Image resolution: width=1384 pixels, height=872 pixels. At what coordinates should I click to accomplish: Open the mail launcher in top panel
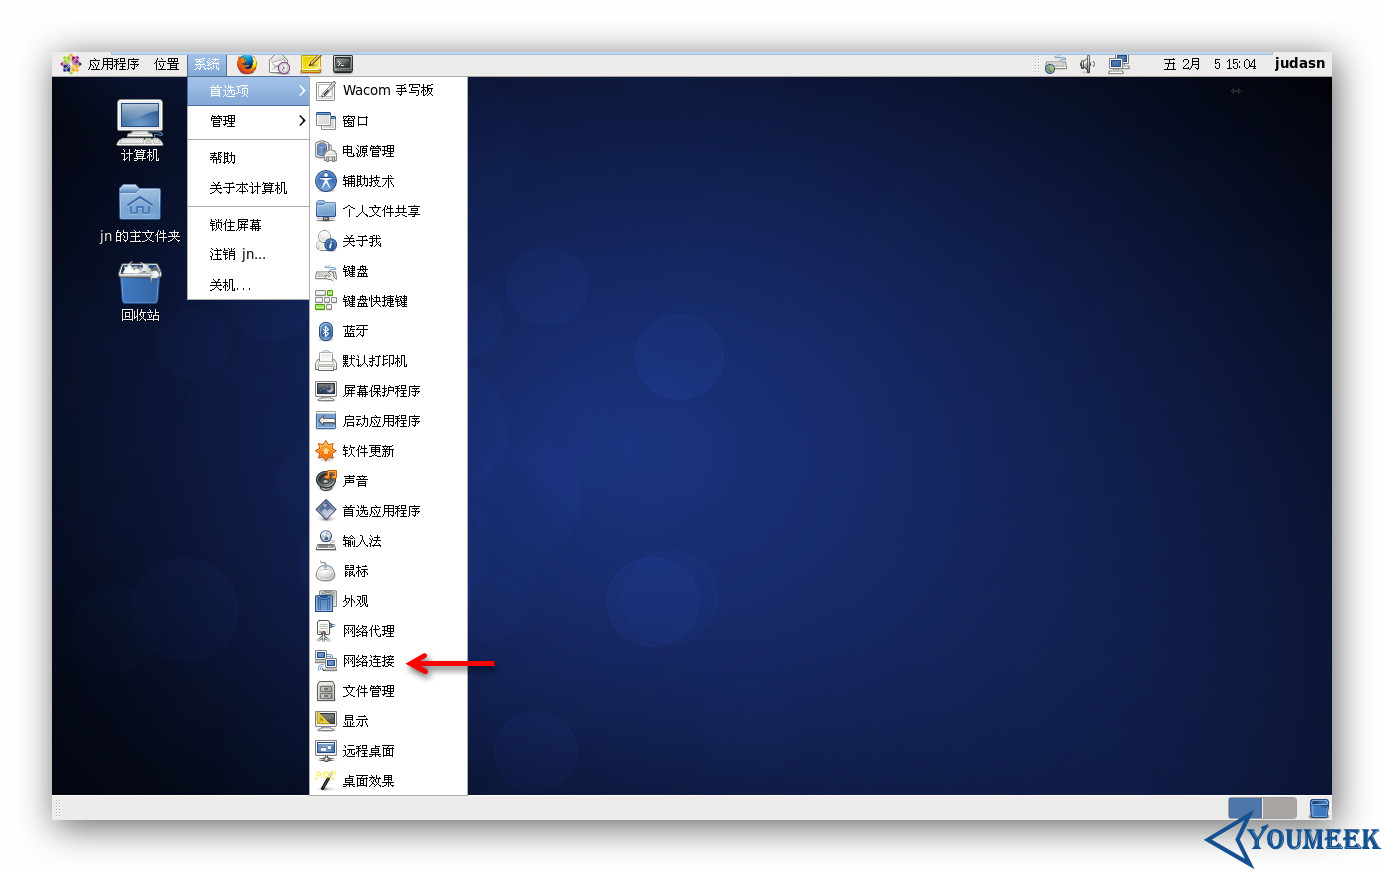click(279, 64)
